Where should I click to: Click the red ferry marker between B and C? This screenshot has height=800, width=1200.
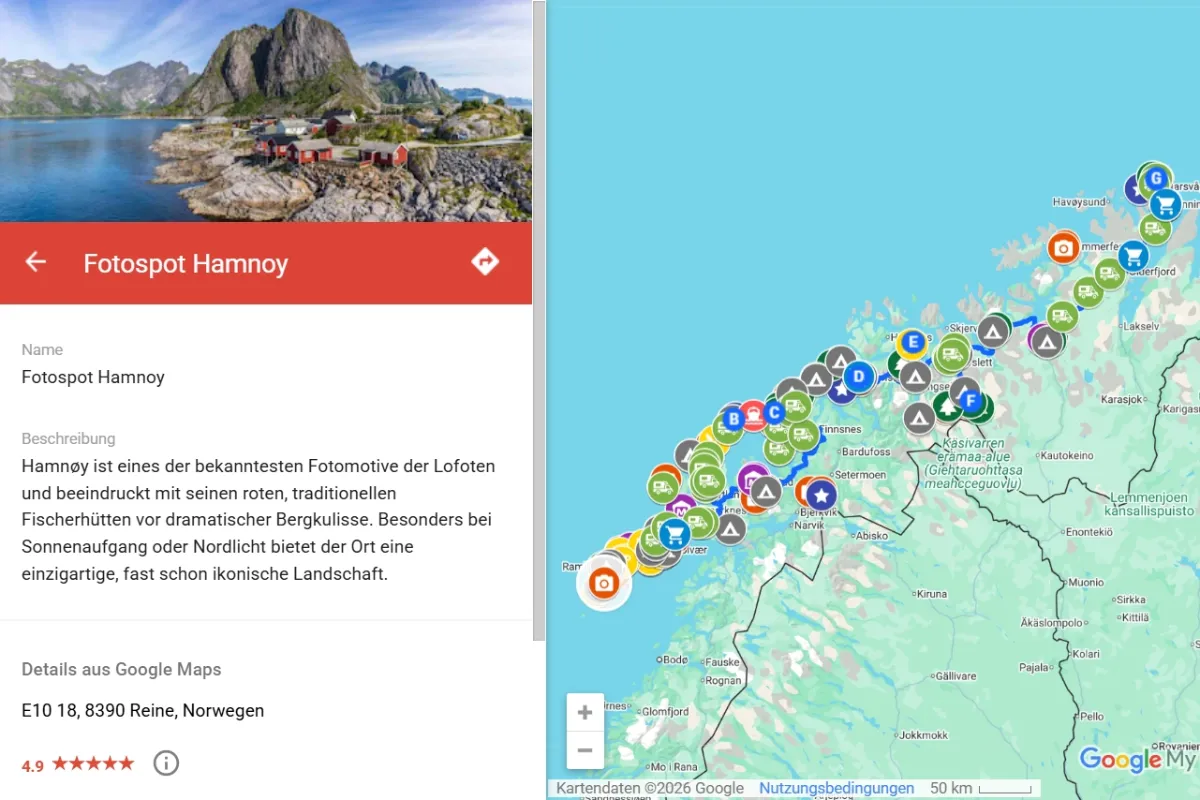(752, 414)
